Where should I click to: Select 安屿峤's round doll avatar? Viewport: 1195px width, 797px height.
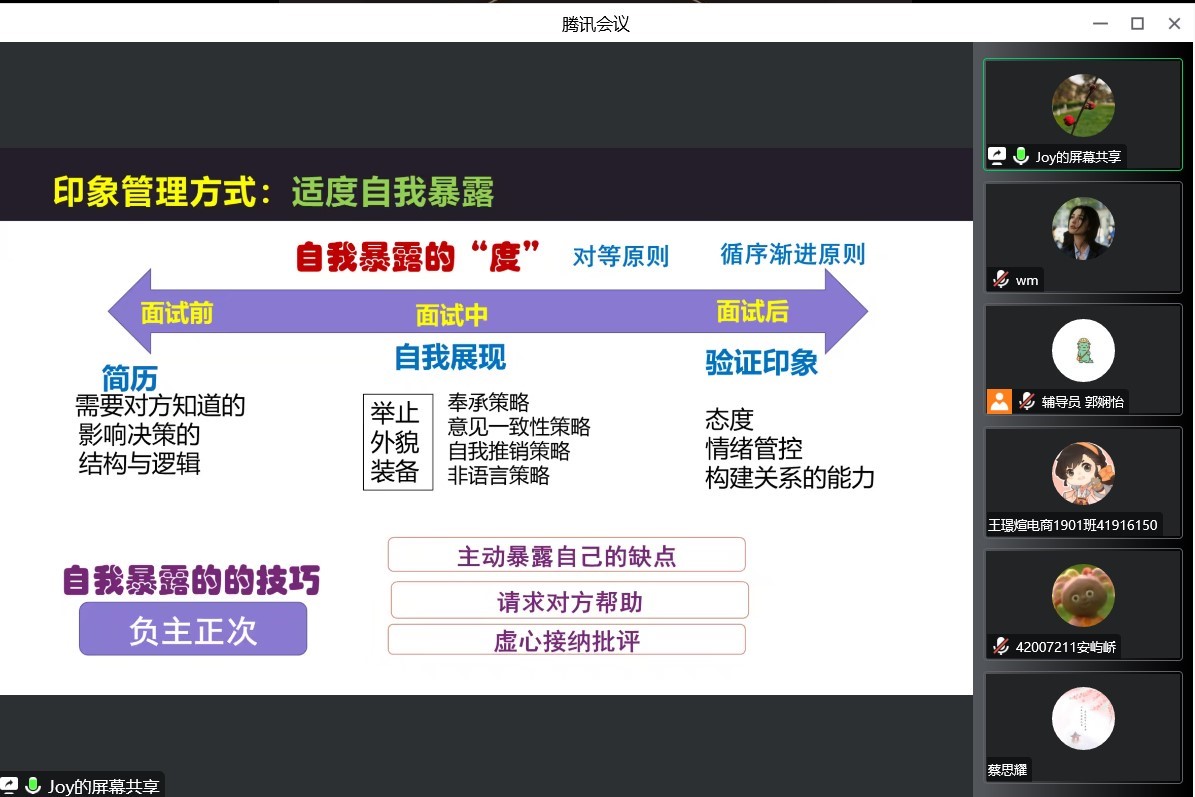pyautogui.click(x=1083, y=596)
